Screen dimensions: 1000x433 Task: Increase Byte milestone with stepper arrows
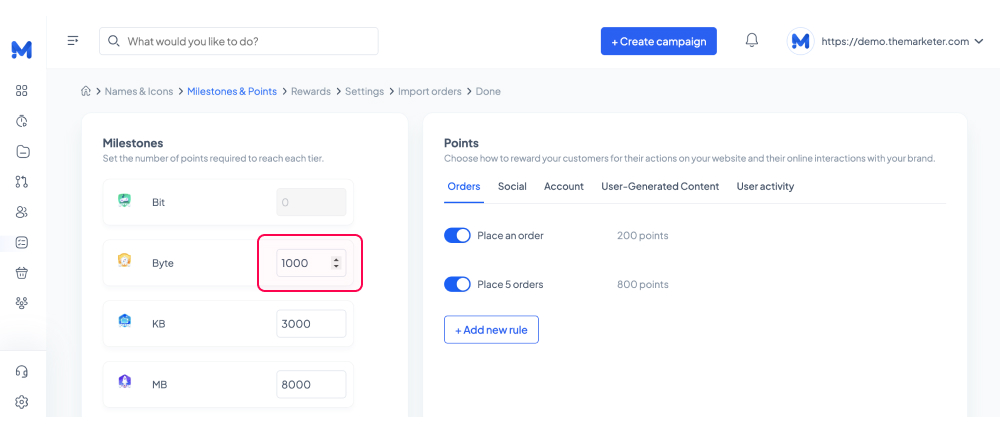(x=336, y=260)
